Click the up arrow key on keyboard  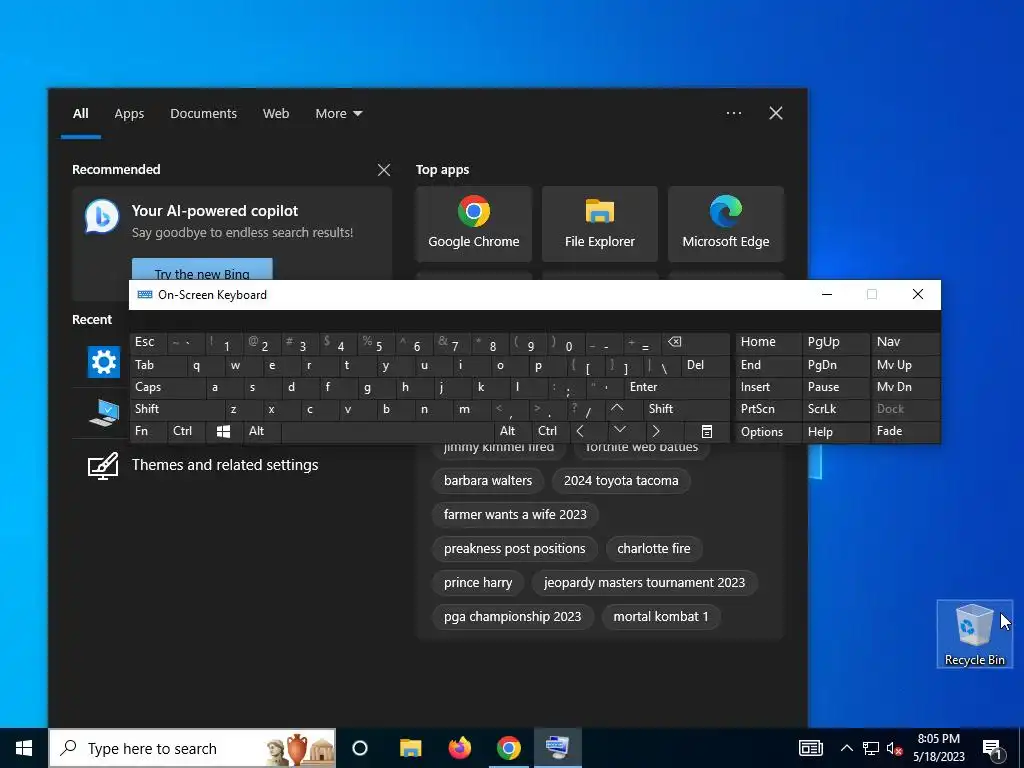tap(617, 409)
